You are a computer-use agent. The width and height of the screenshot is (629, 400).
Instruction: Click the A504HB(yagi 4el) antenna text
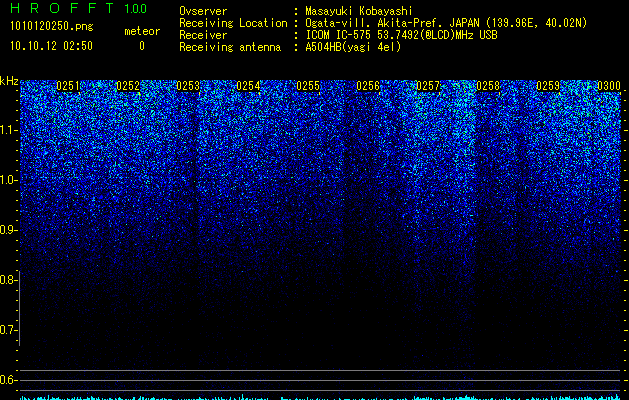[353, 47]
